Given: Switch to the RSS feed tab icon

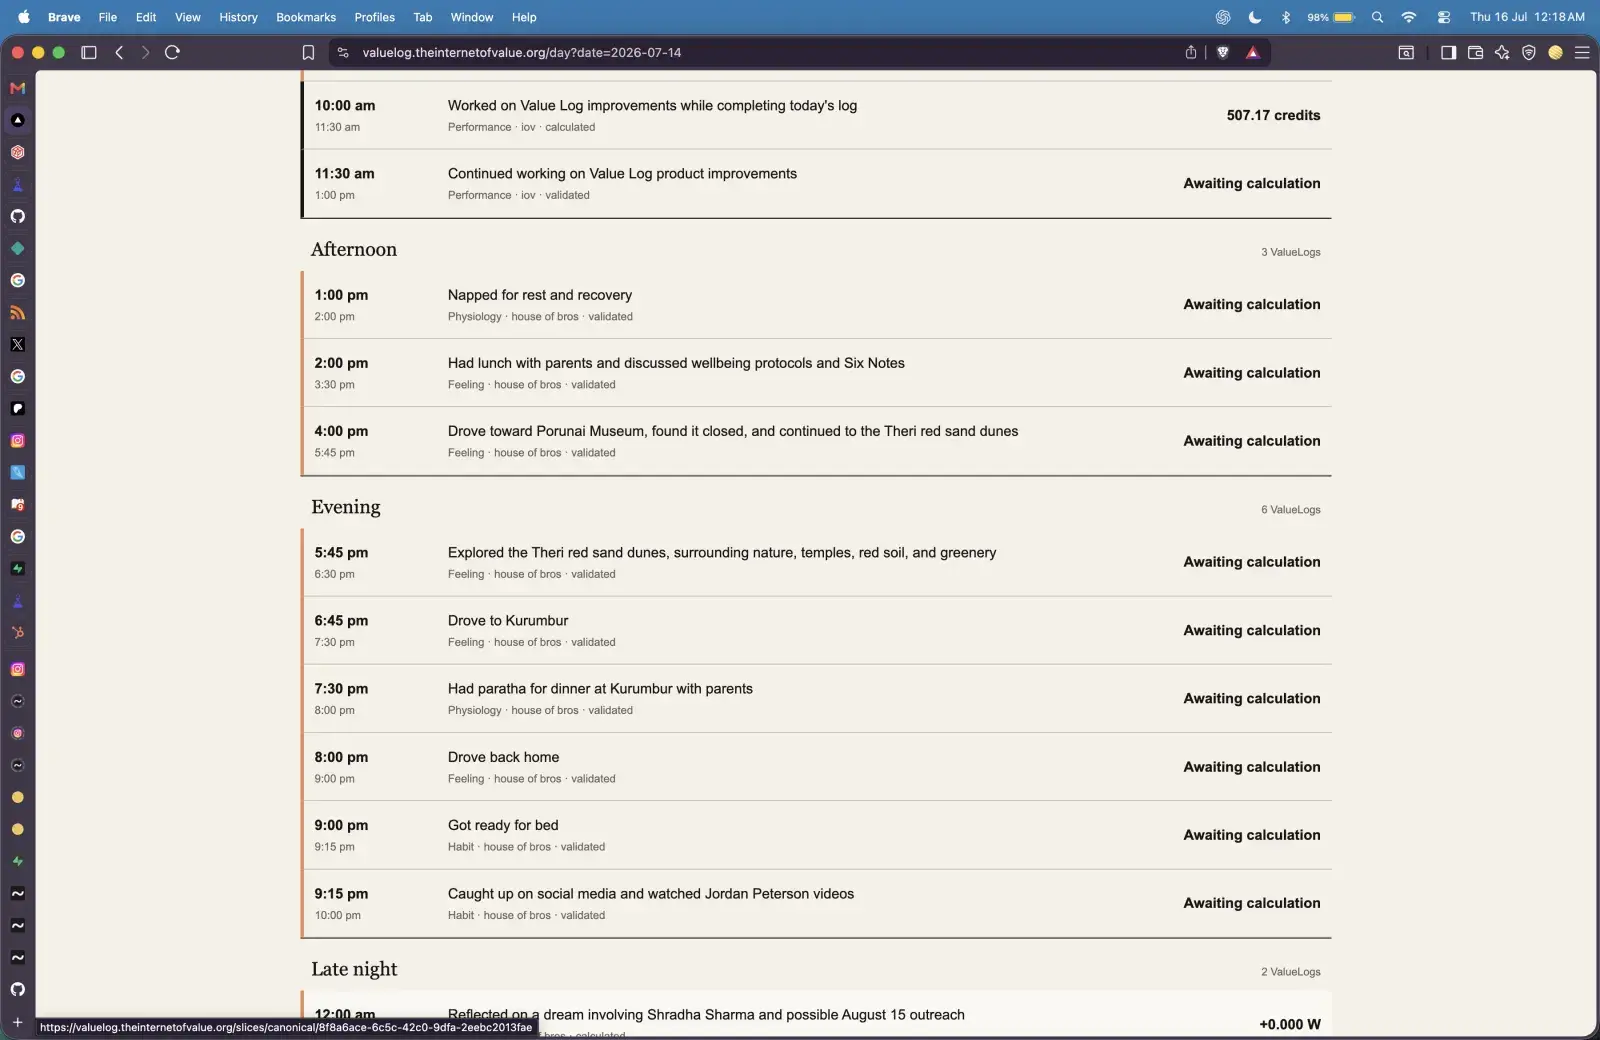Looking at the screenshot, I should 17,312.
